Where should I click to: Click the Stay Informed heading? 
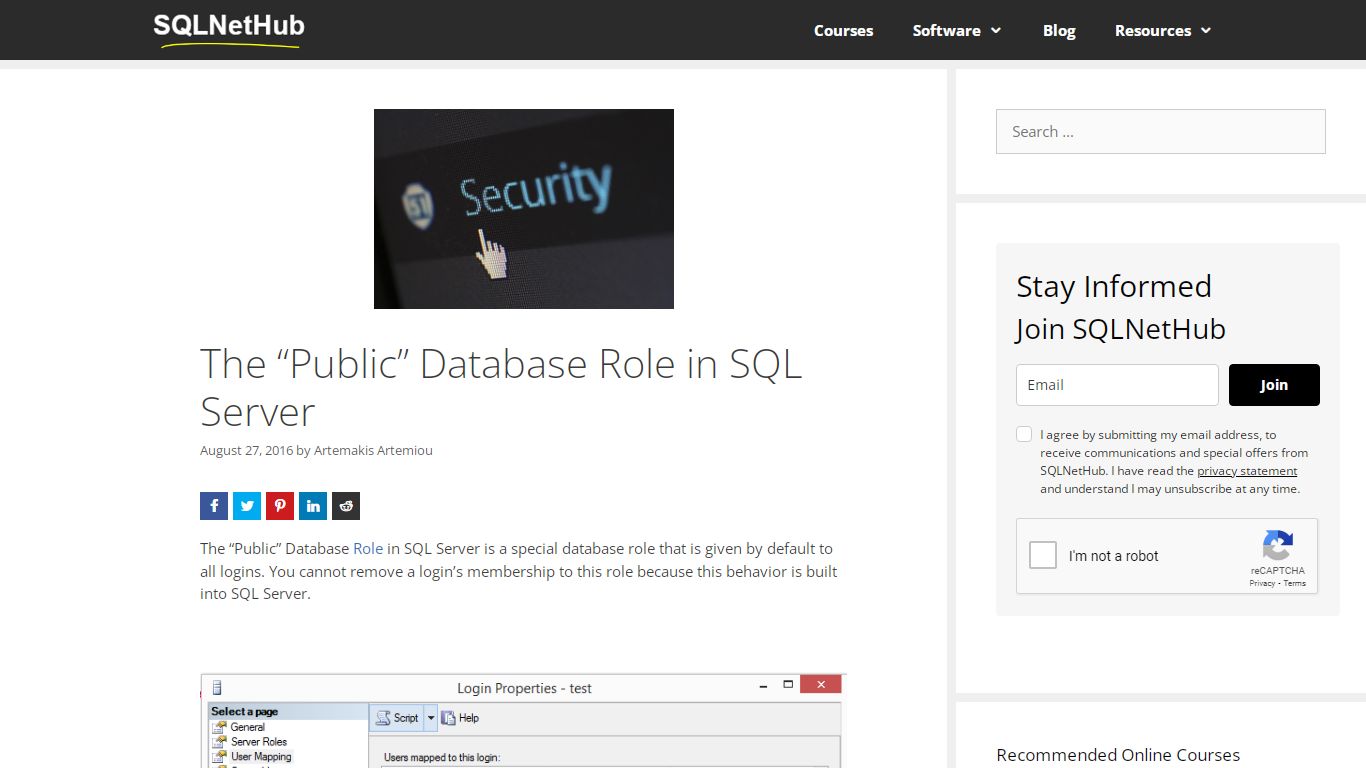pos(1114,287)
